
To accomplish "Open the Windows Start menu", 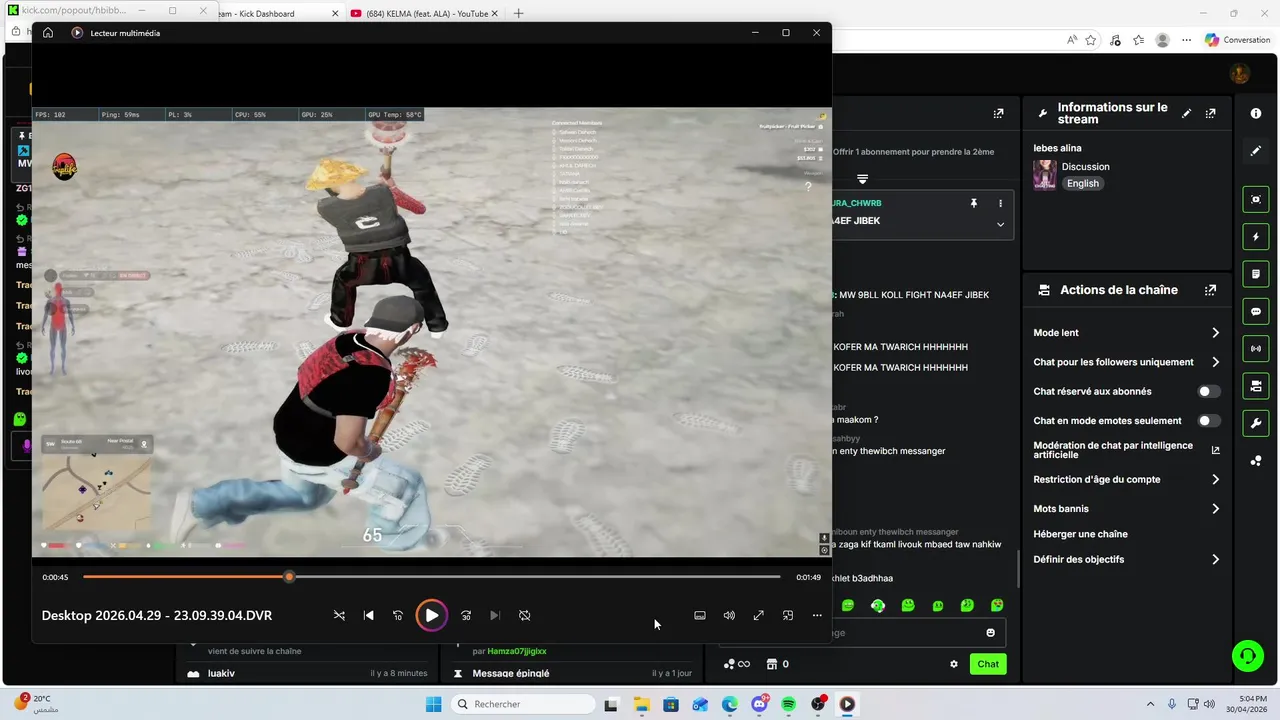I will (x=434, y=704).
